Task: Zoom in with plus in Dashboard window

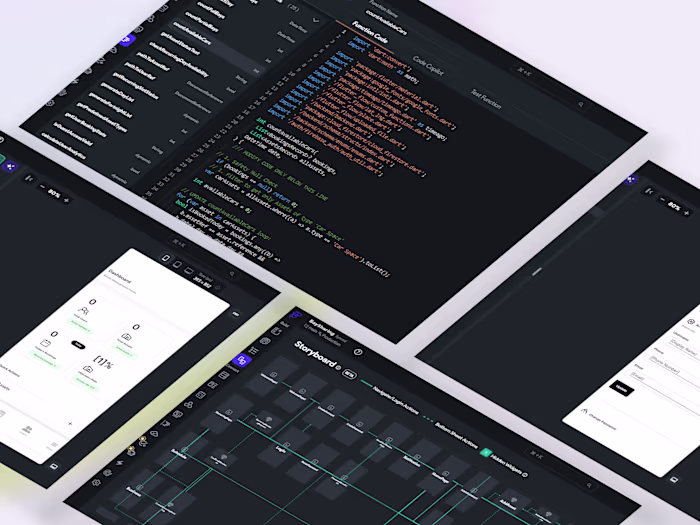Action: [x=67, y=200]
